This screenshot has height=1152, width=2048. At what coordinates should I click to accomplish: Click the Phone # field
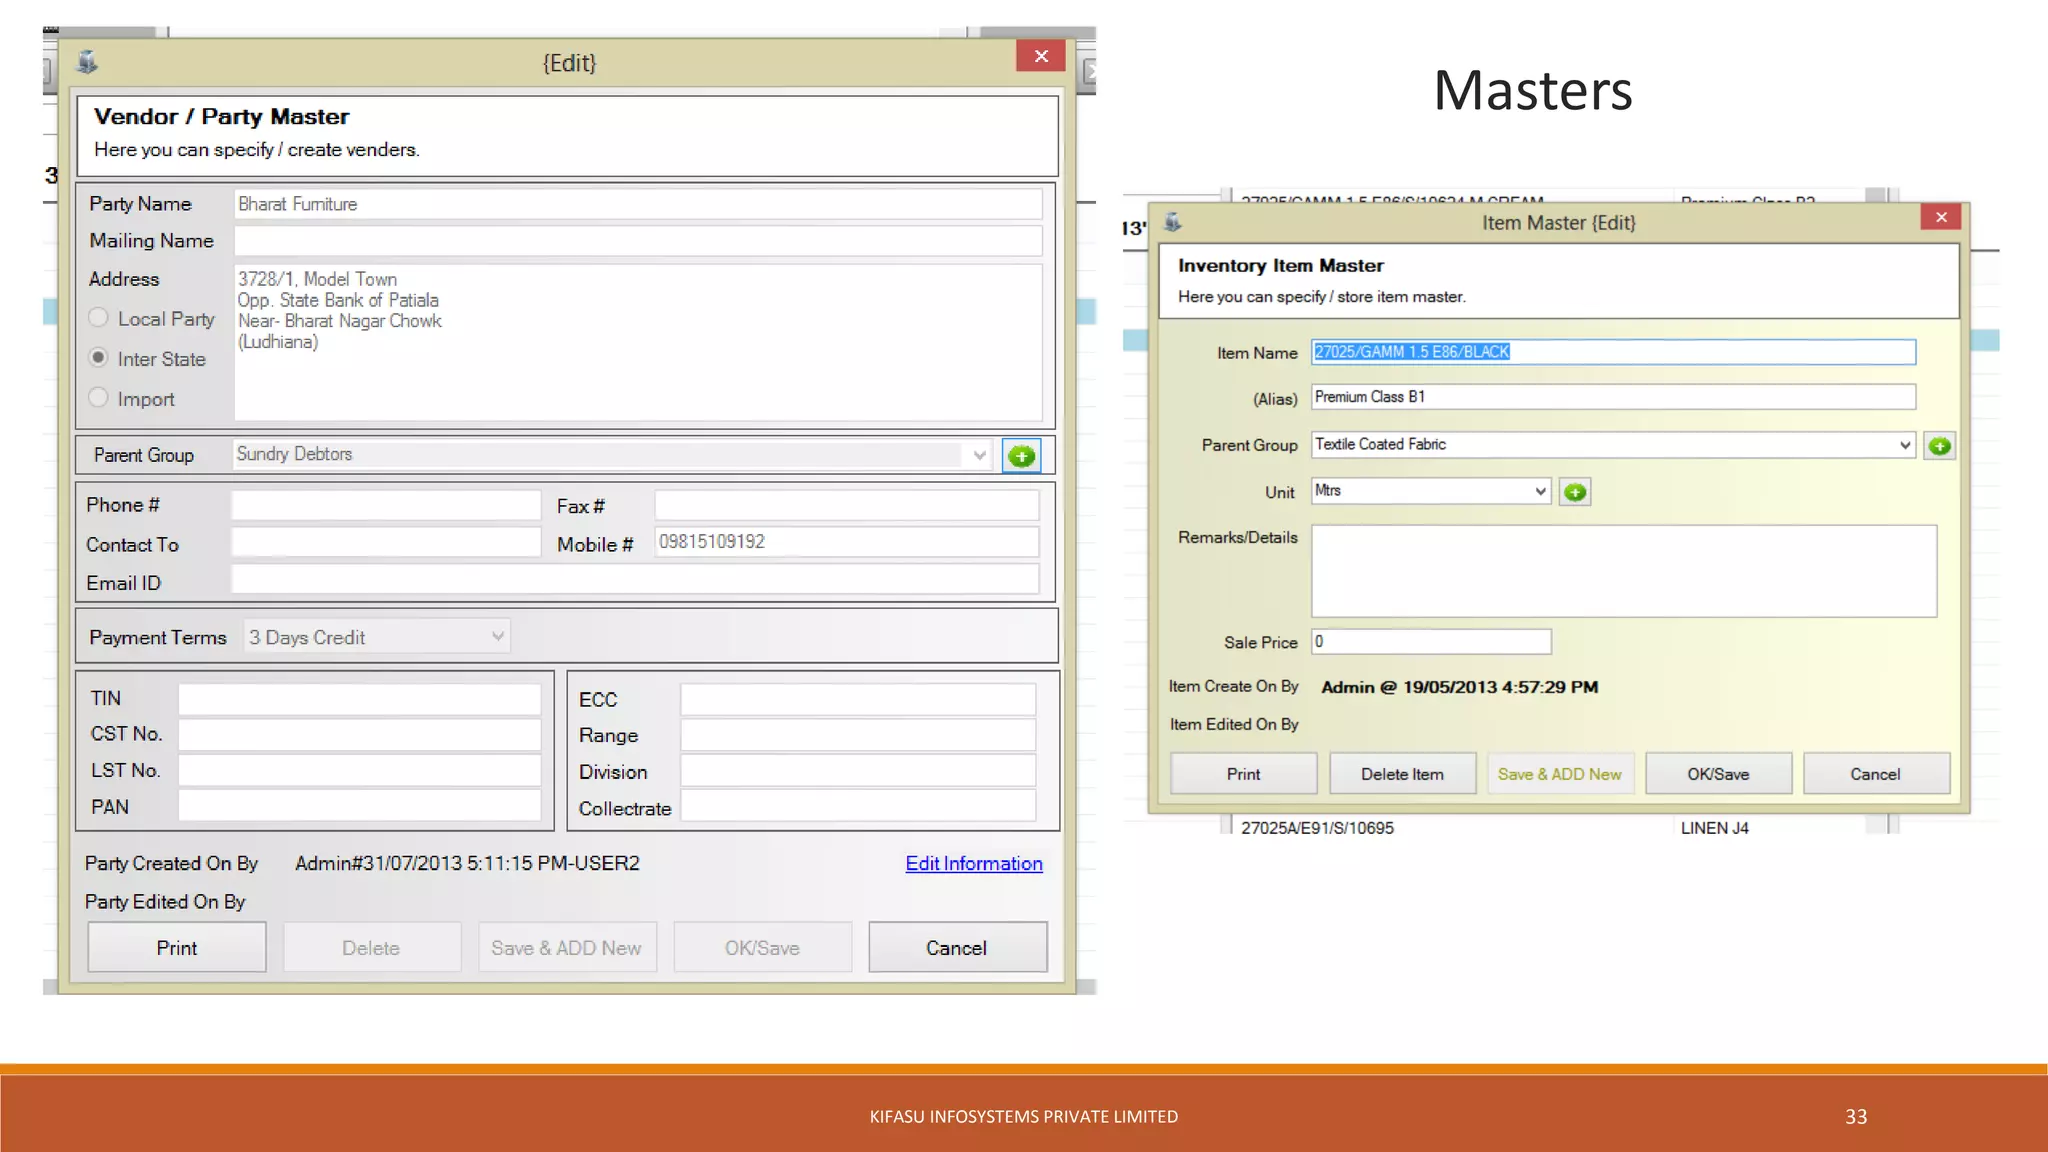coord(386,505)
